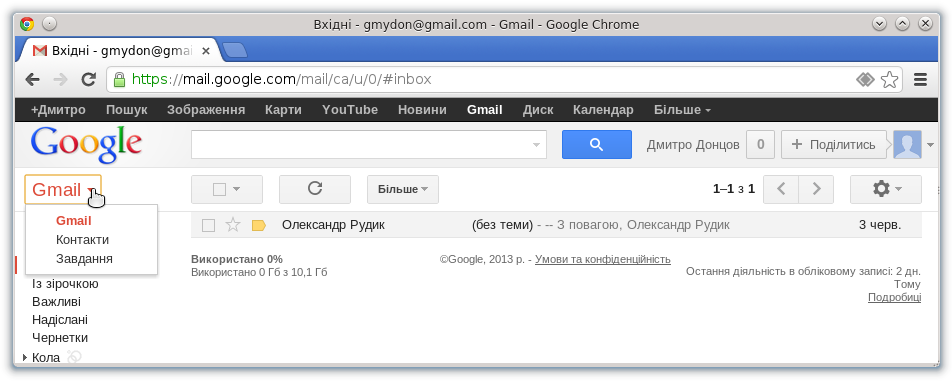
Task: Click the Використано 0% storage text
Action: point(237,259)
